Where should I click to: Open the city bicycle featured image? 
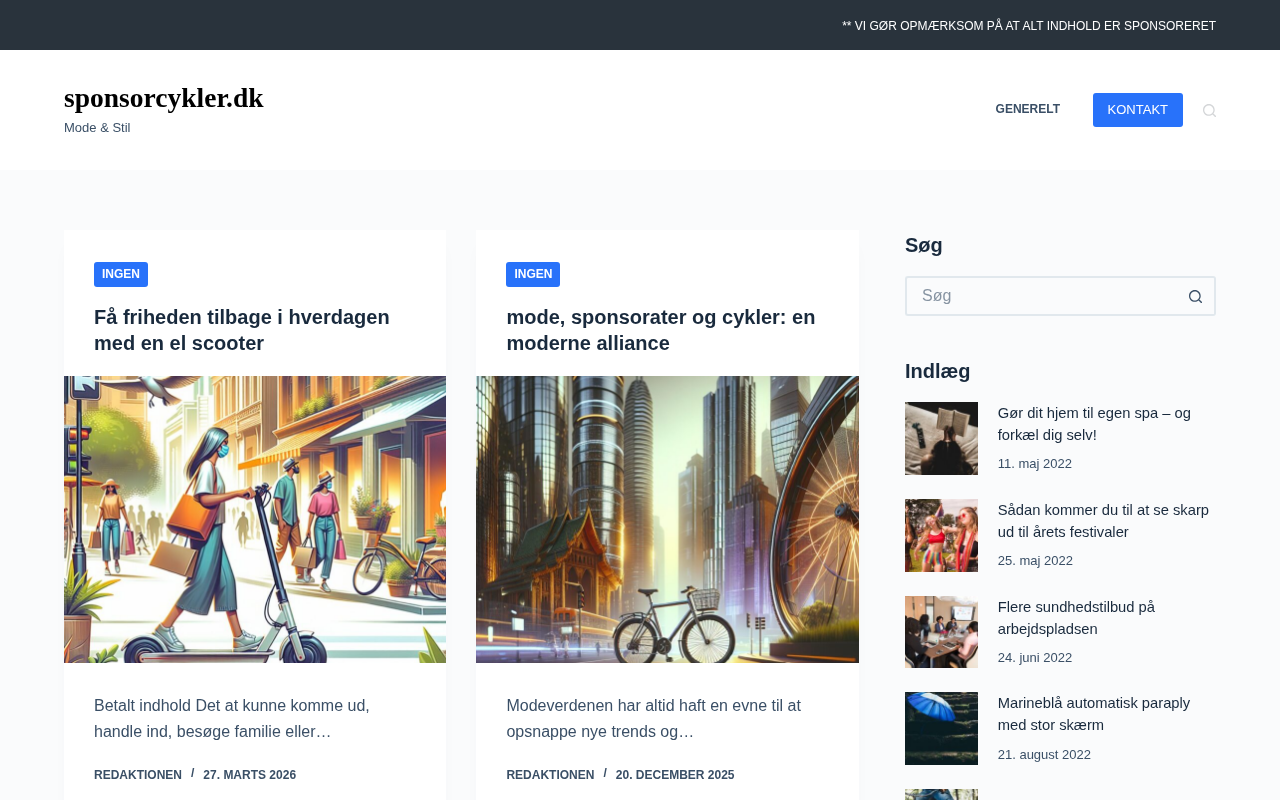point(667,519)
